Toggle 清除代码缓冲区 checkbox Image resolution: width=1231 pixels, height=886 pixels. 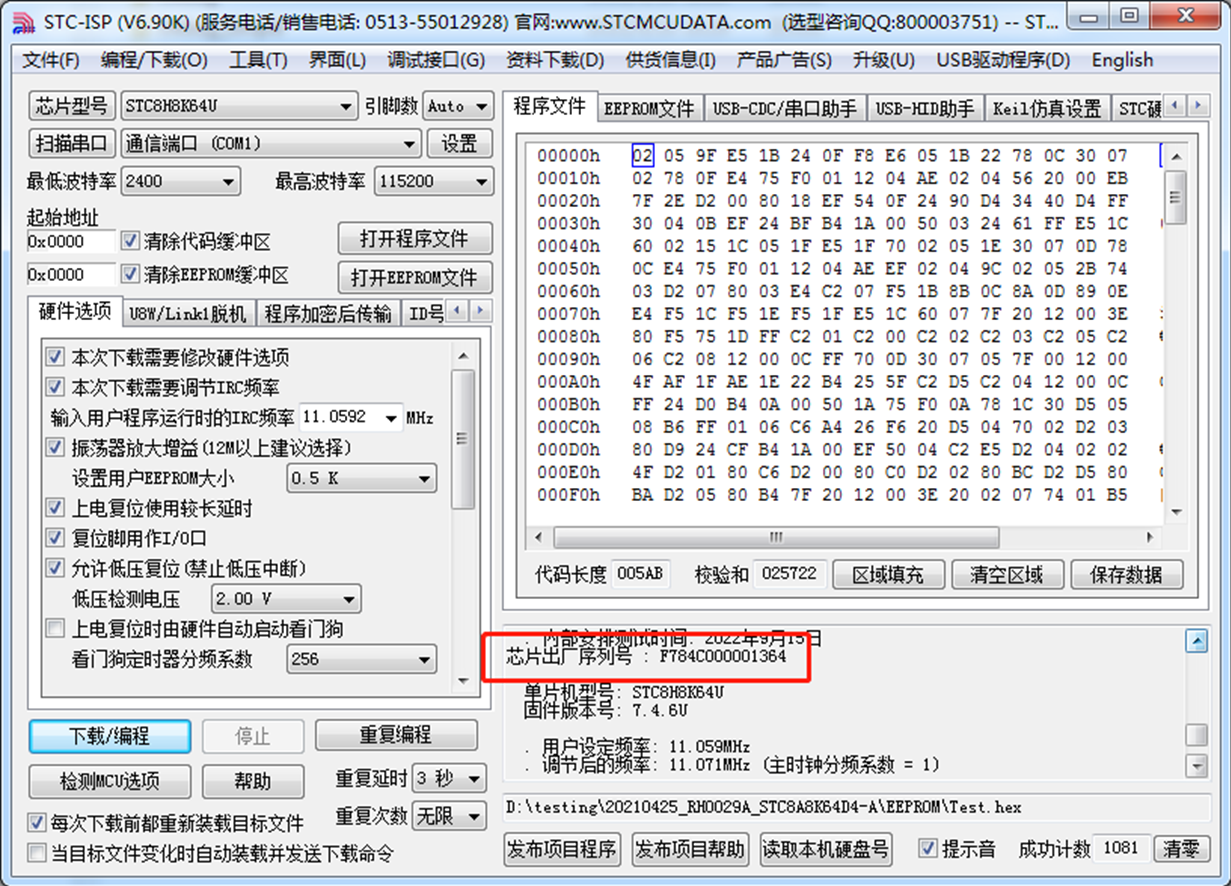[x=129, y=241]
